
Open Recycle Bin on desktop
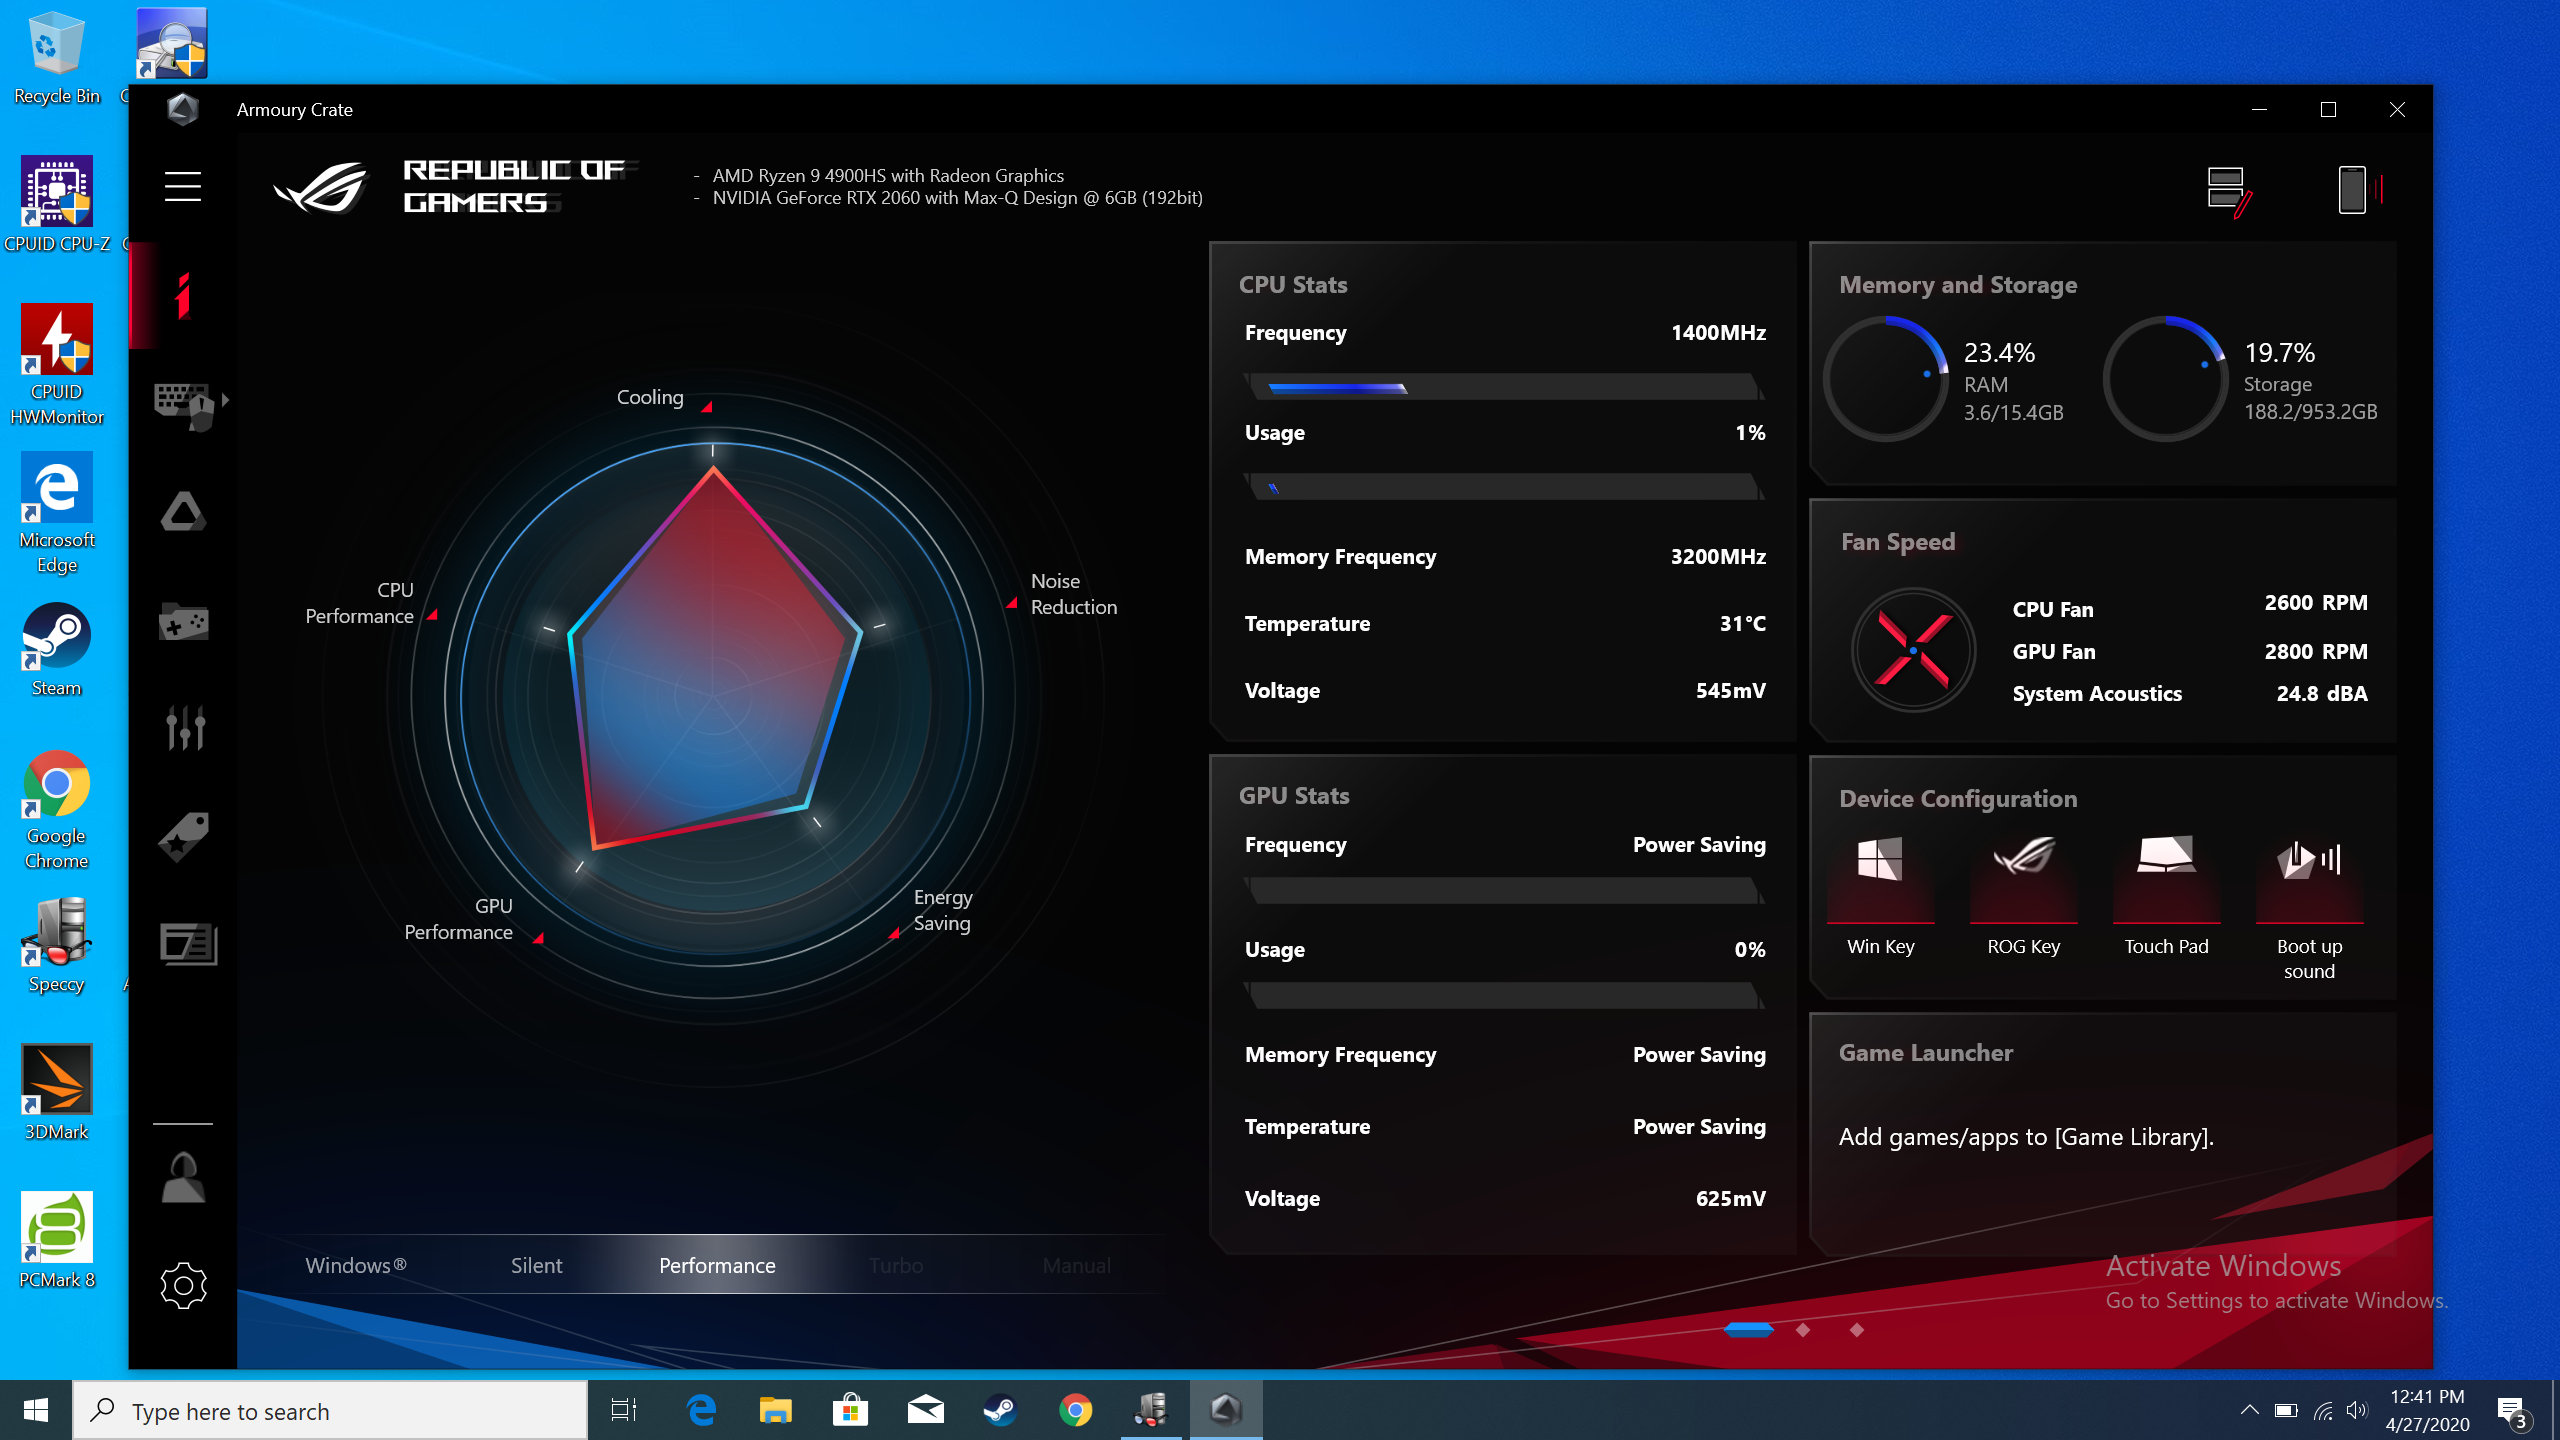click(56, 58)
